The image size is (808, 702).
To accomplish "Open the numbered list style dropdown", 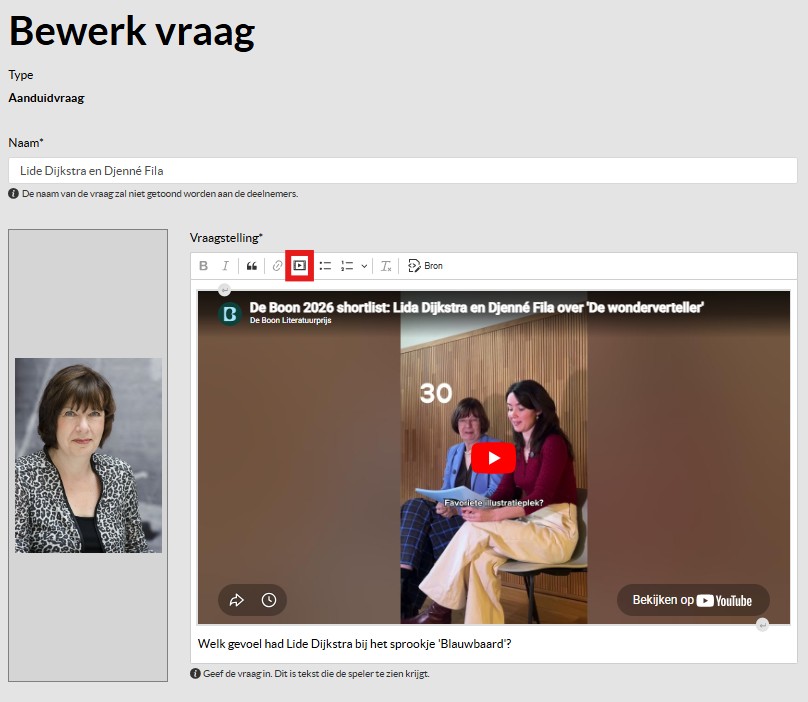I will point(364,266).
